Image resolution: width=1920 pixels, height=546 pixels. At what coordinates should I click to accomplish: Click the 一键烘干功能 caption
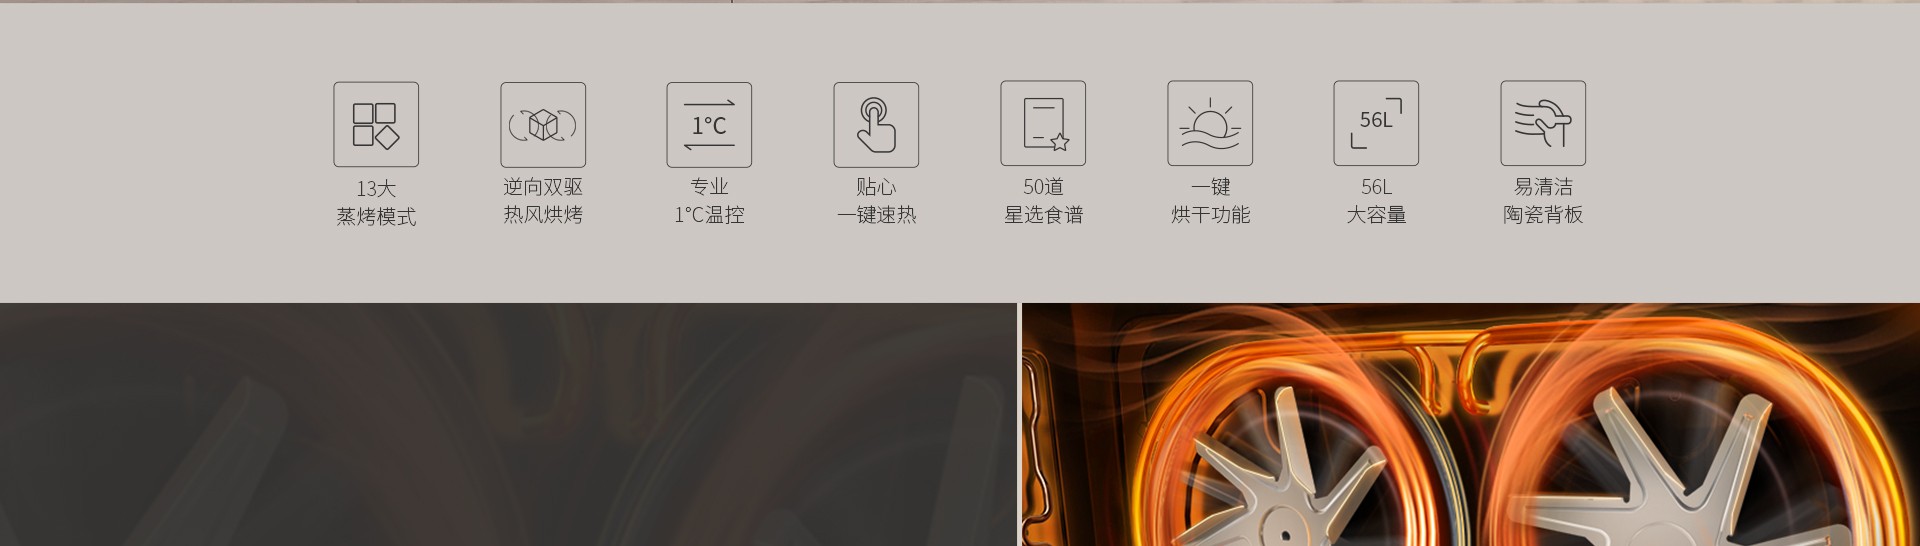(1210, 201)
